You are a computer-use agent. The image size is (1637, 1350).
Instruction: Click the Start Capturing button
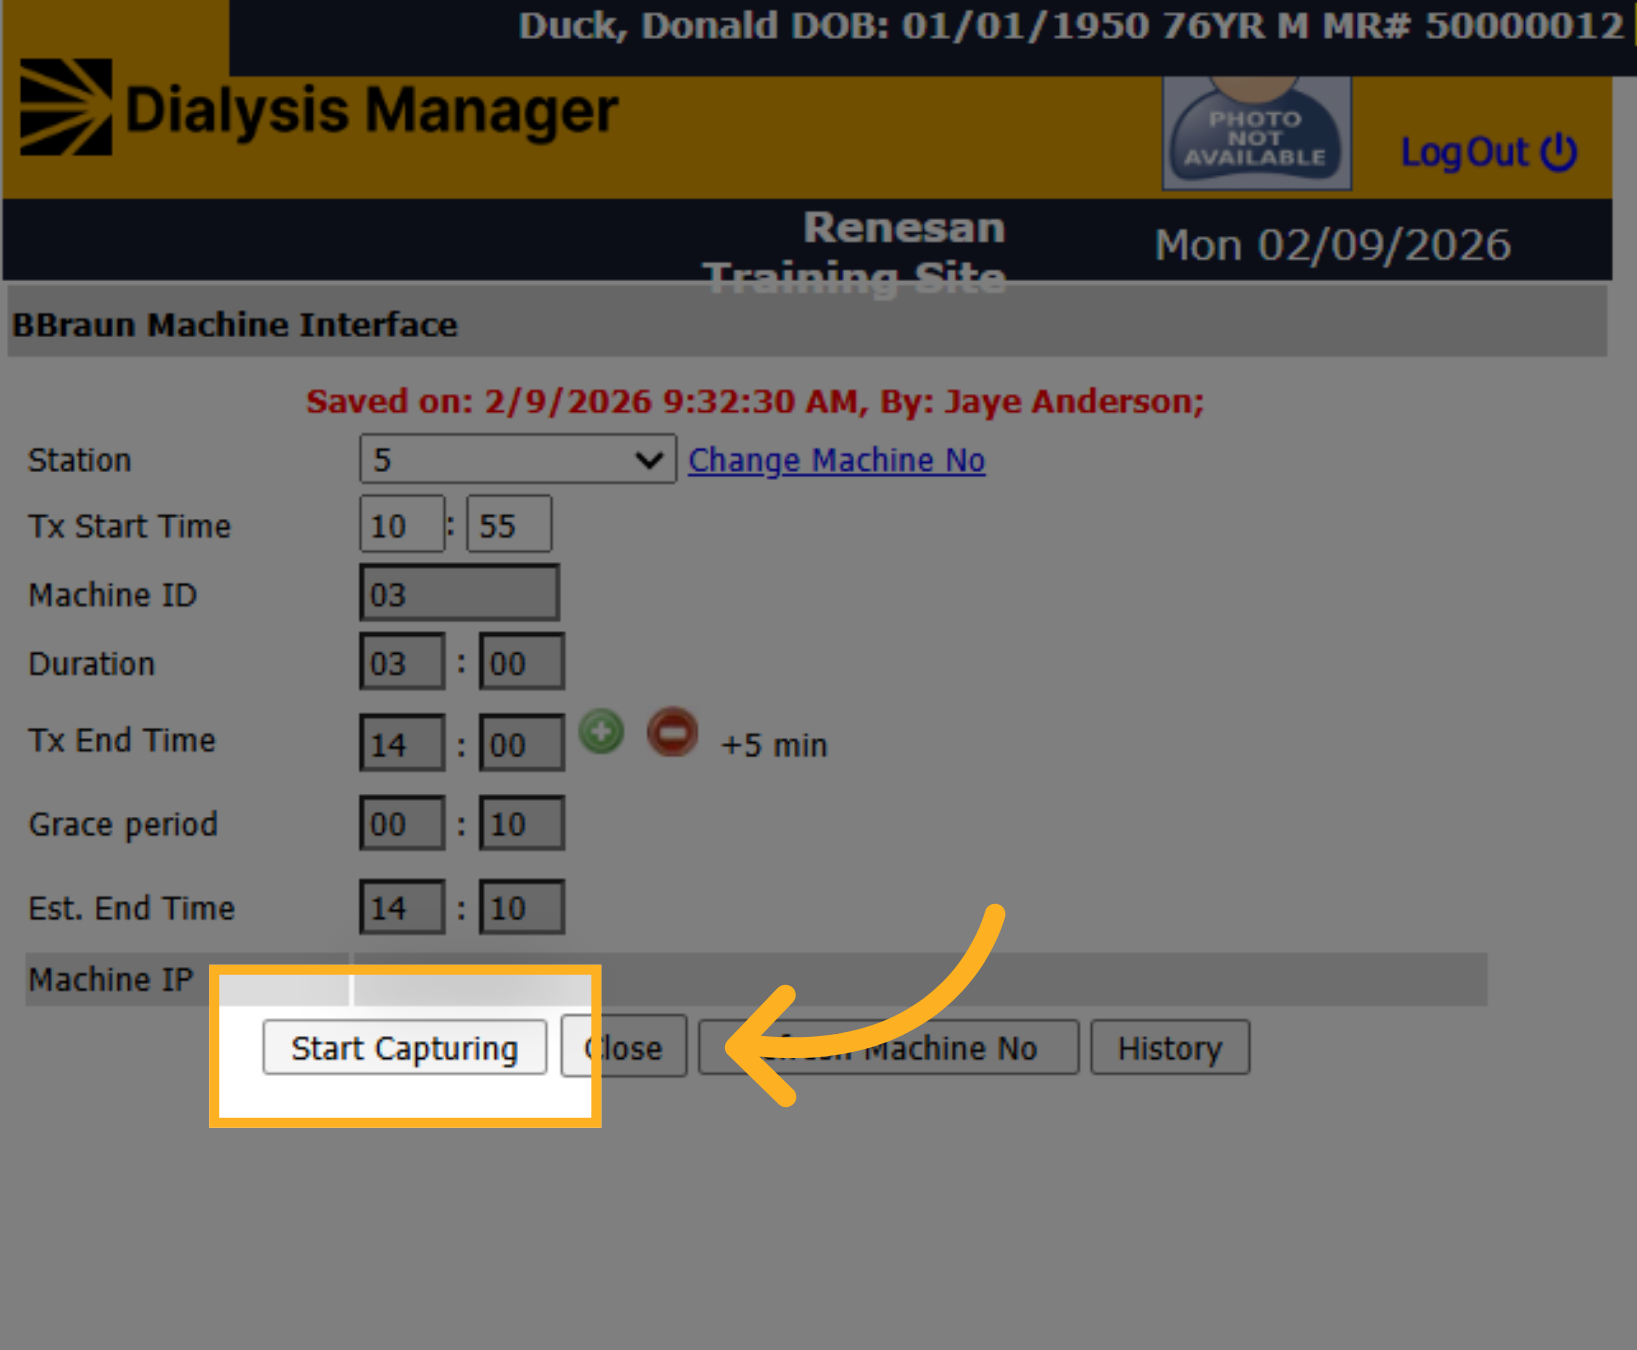(405, 1047)
